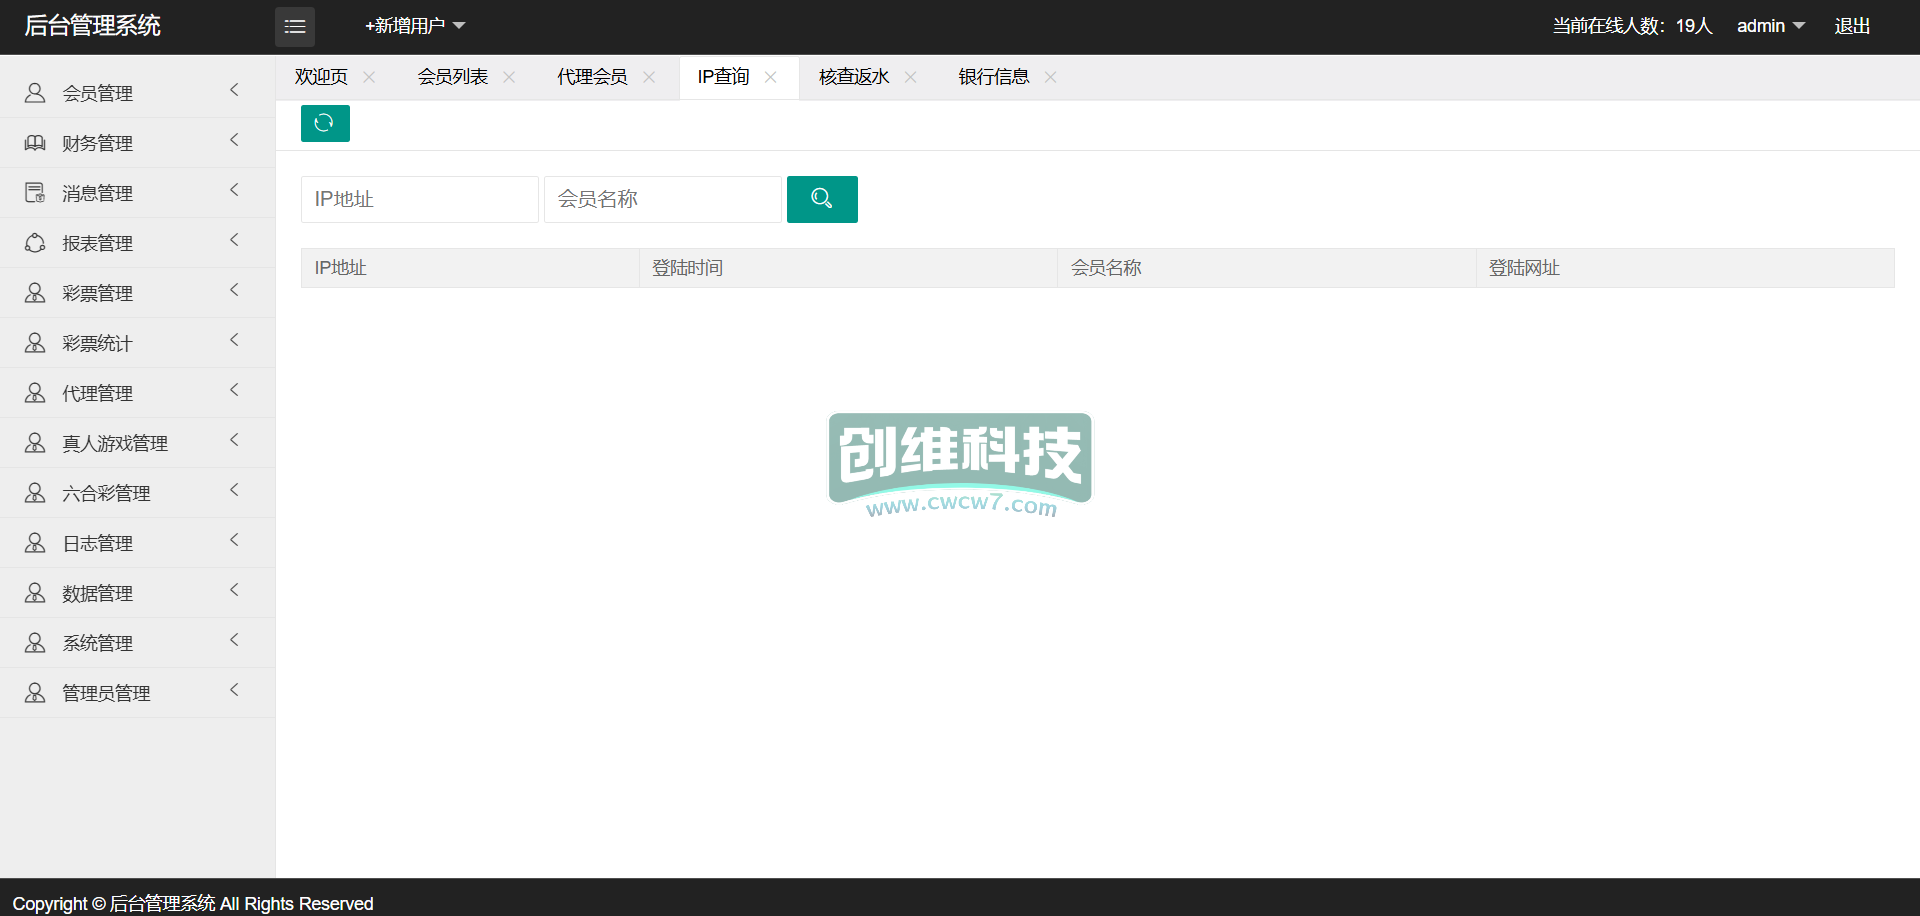1920x916 pixels.
Task: Click the 退出 logout link
Action: tap(1852, 26)
